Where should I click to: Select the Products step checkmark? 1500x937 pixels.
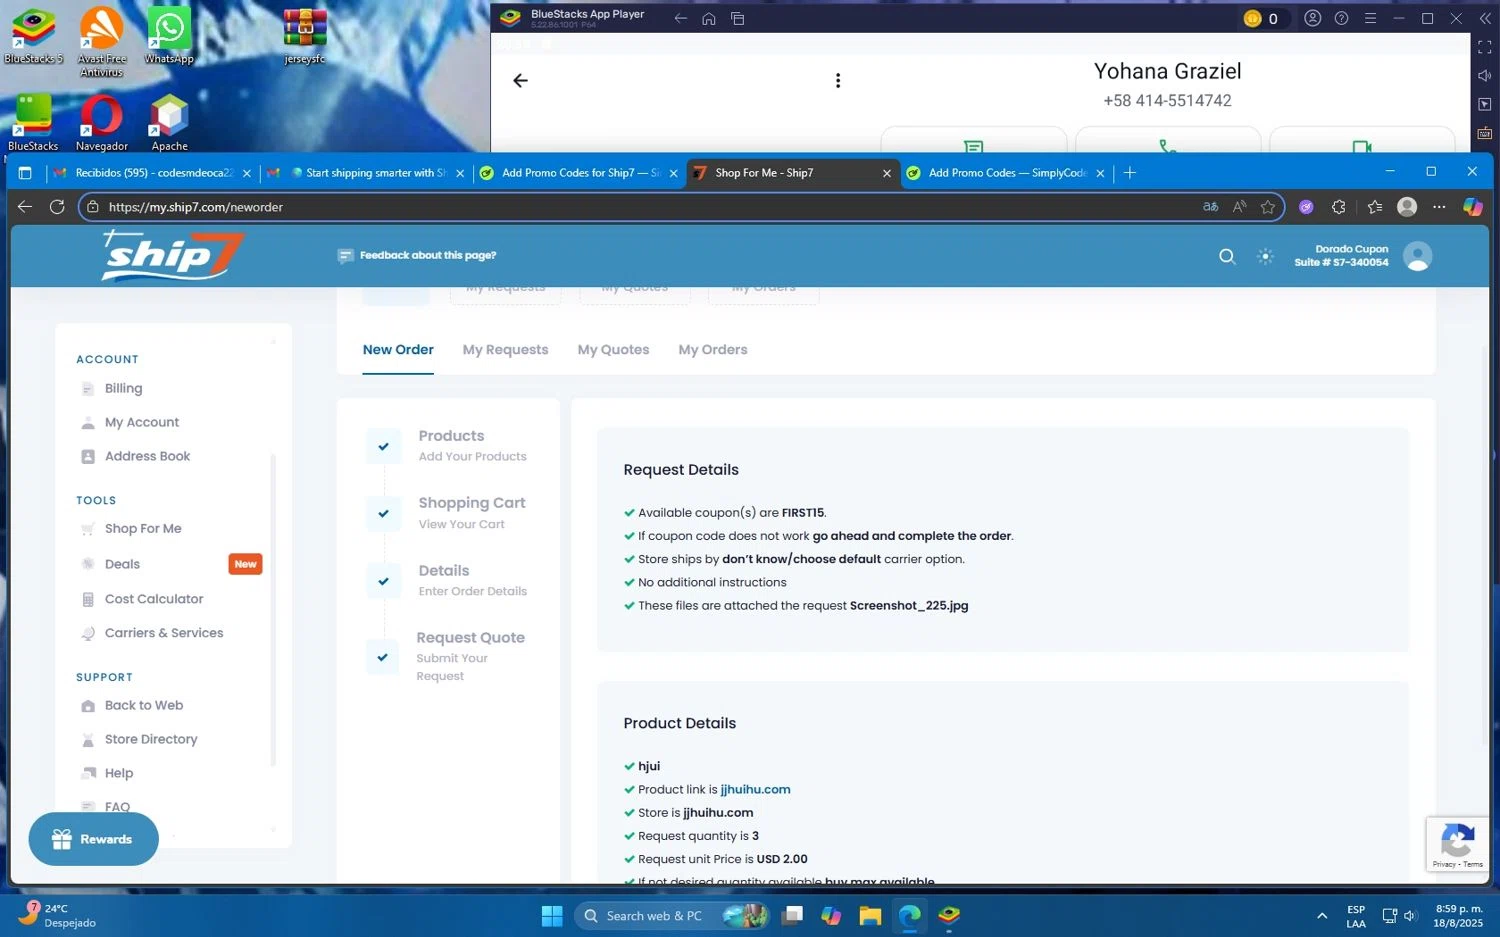[x=383, y=446]
